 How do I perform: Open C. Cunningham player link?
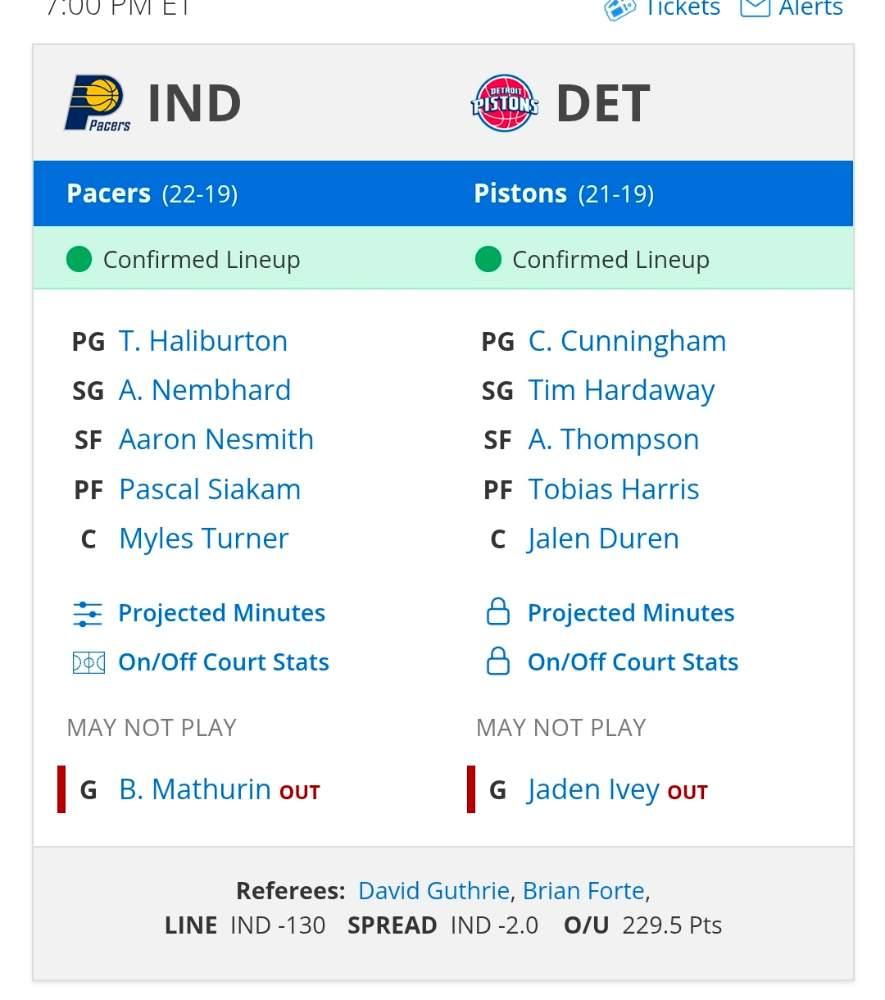coord(627,341)
